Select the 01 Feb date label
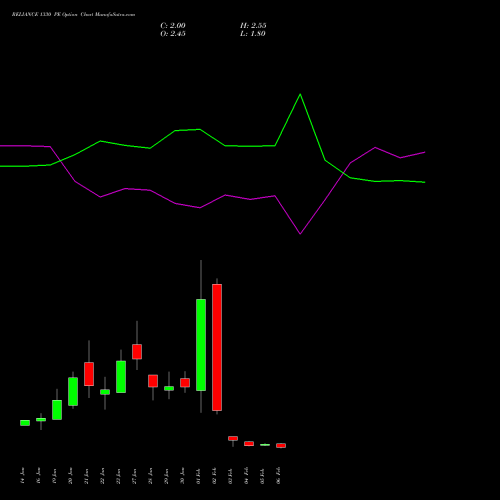The height and width of the screenshot is (500, 500). [198, 475]
